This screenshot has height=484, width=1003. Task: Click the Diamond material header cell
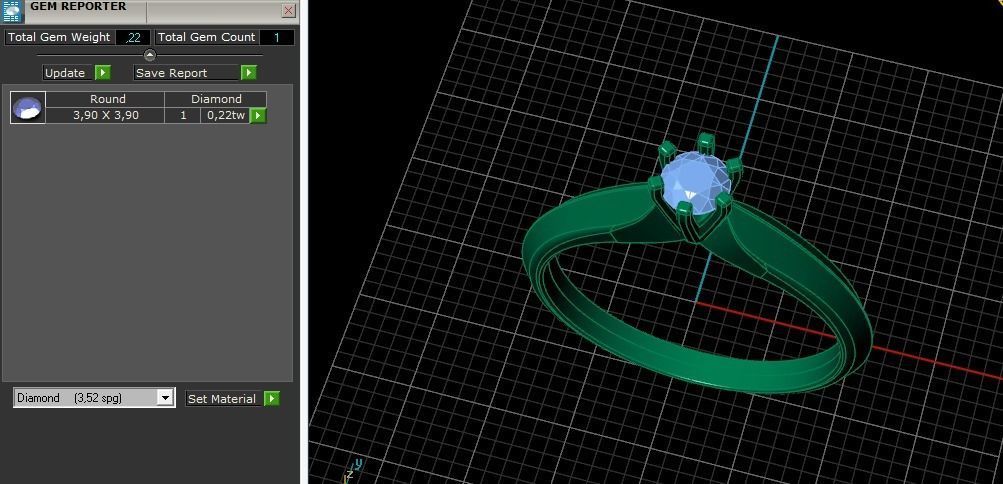pos(216,99)
